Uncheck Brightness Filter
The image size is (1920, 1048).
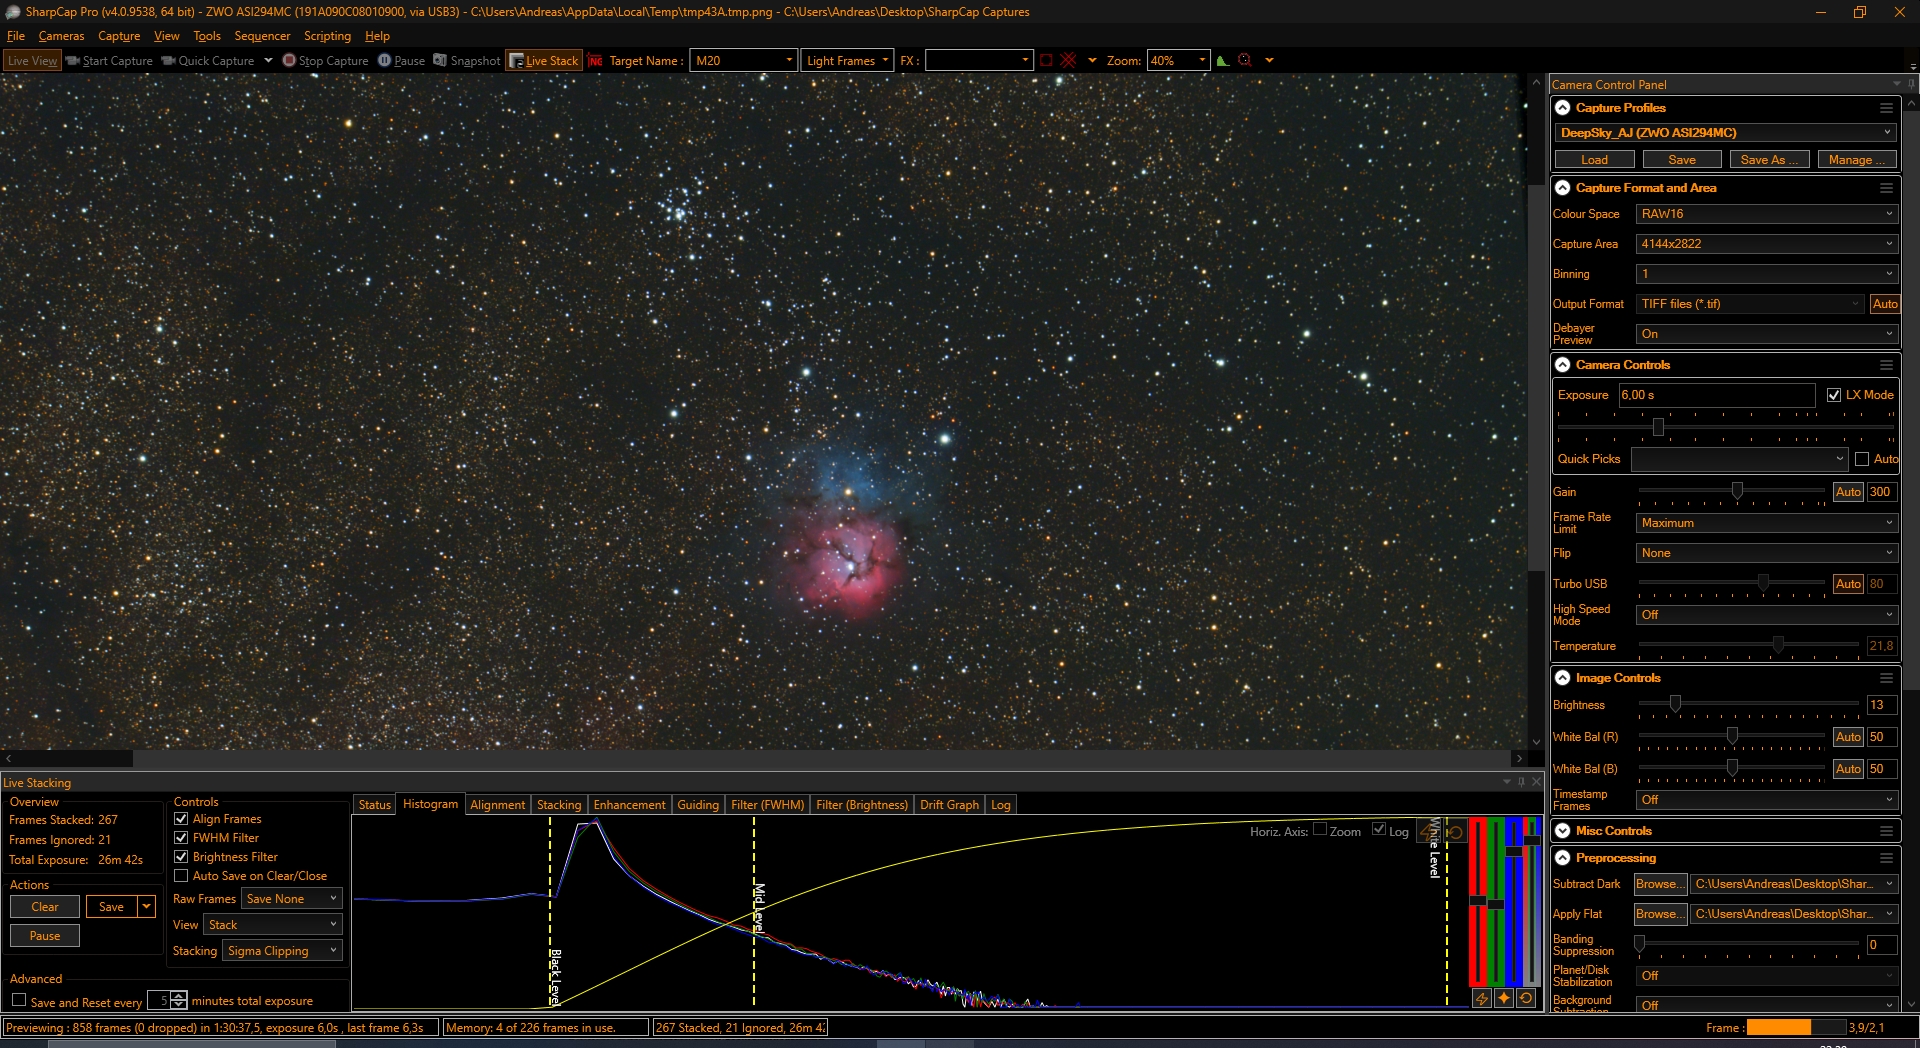[181, 857]
